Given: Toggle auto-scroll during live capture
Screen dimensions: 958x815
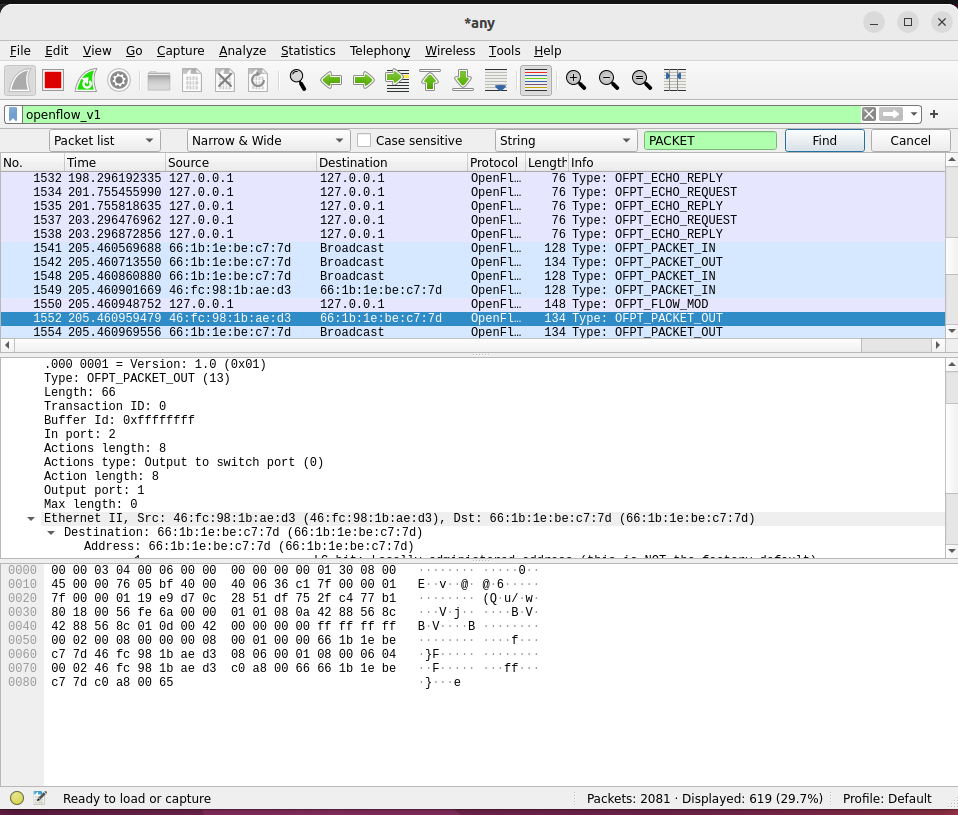Looking at the screenshot, I should tap(496, 80).
